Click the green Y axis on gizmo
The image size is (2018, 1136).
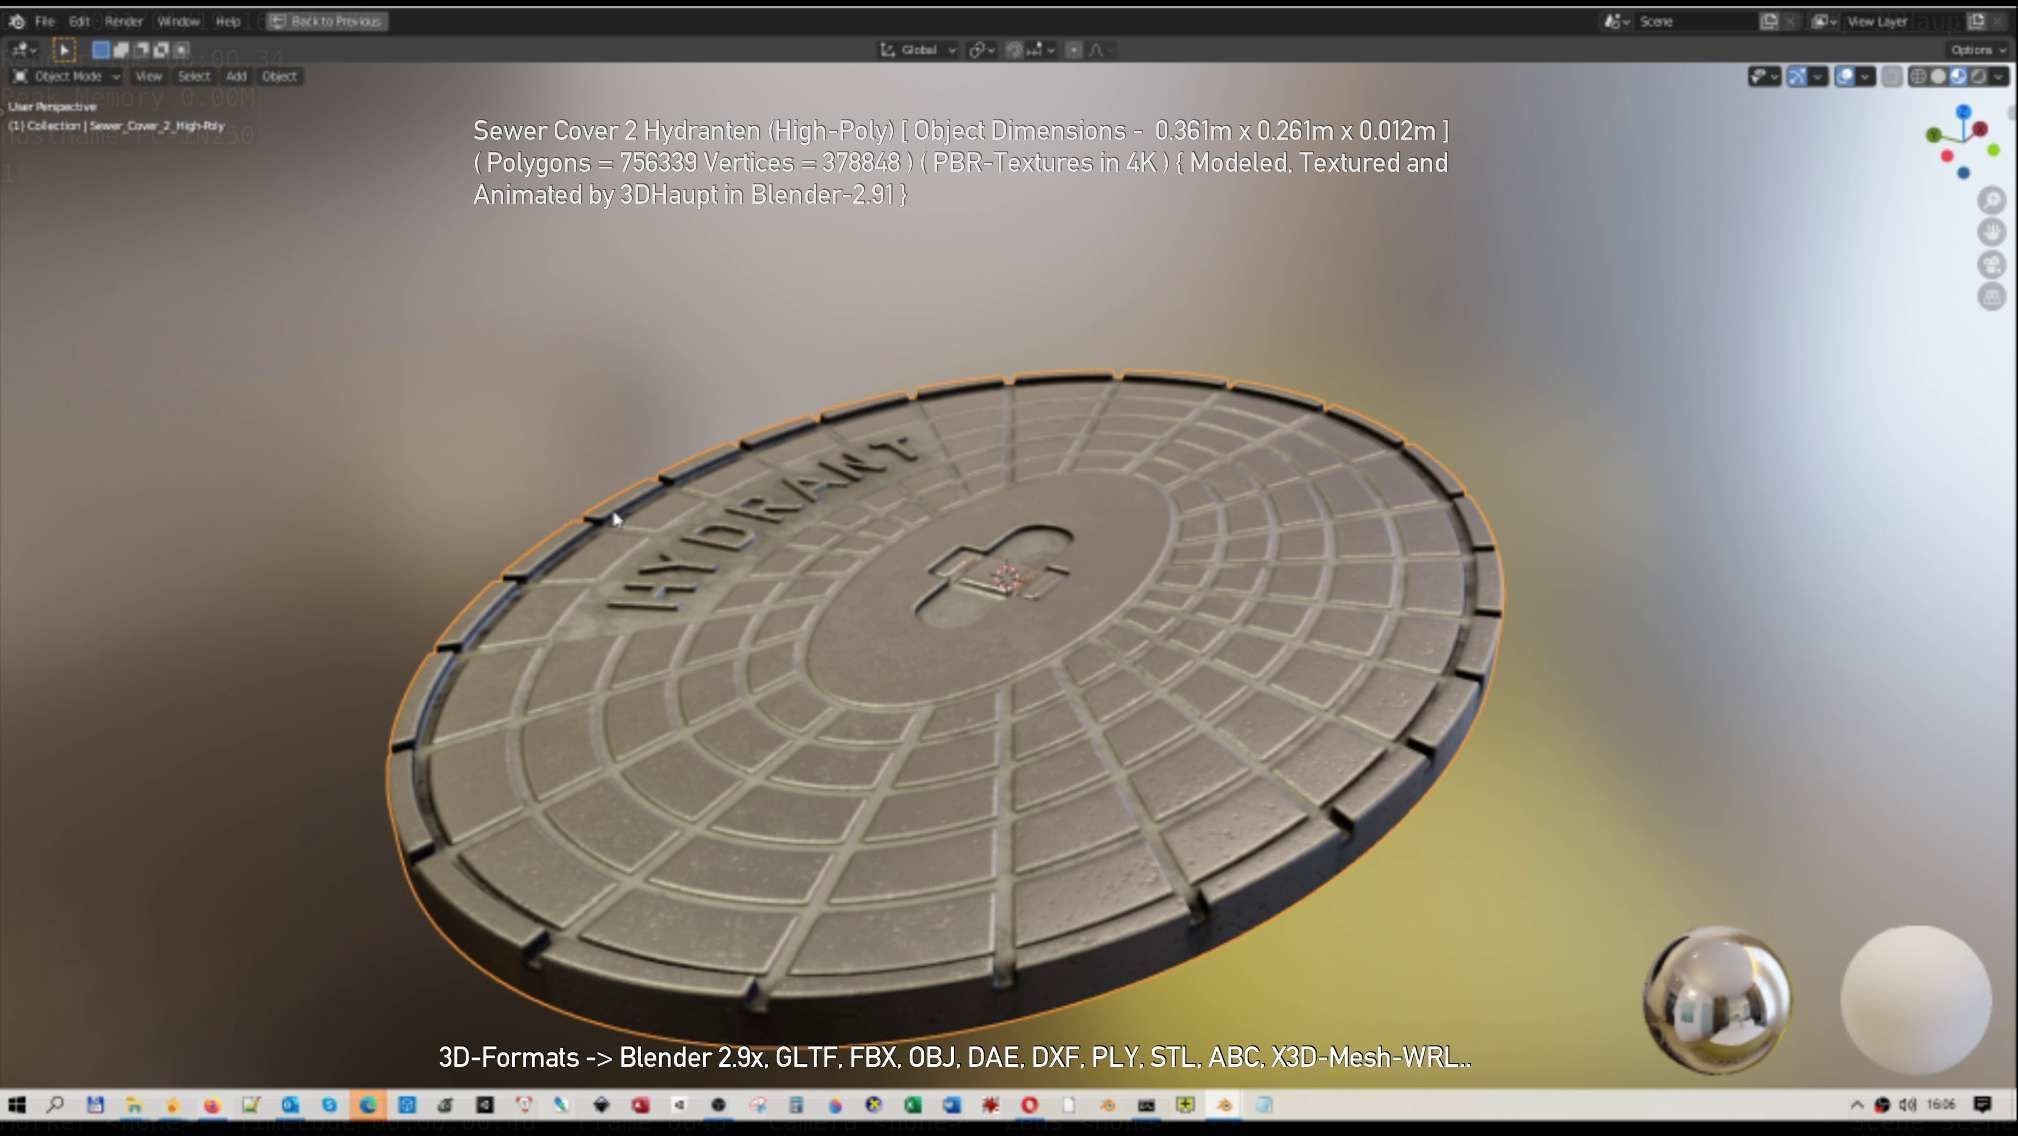coord(1934,135)
